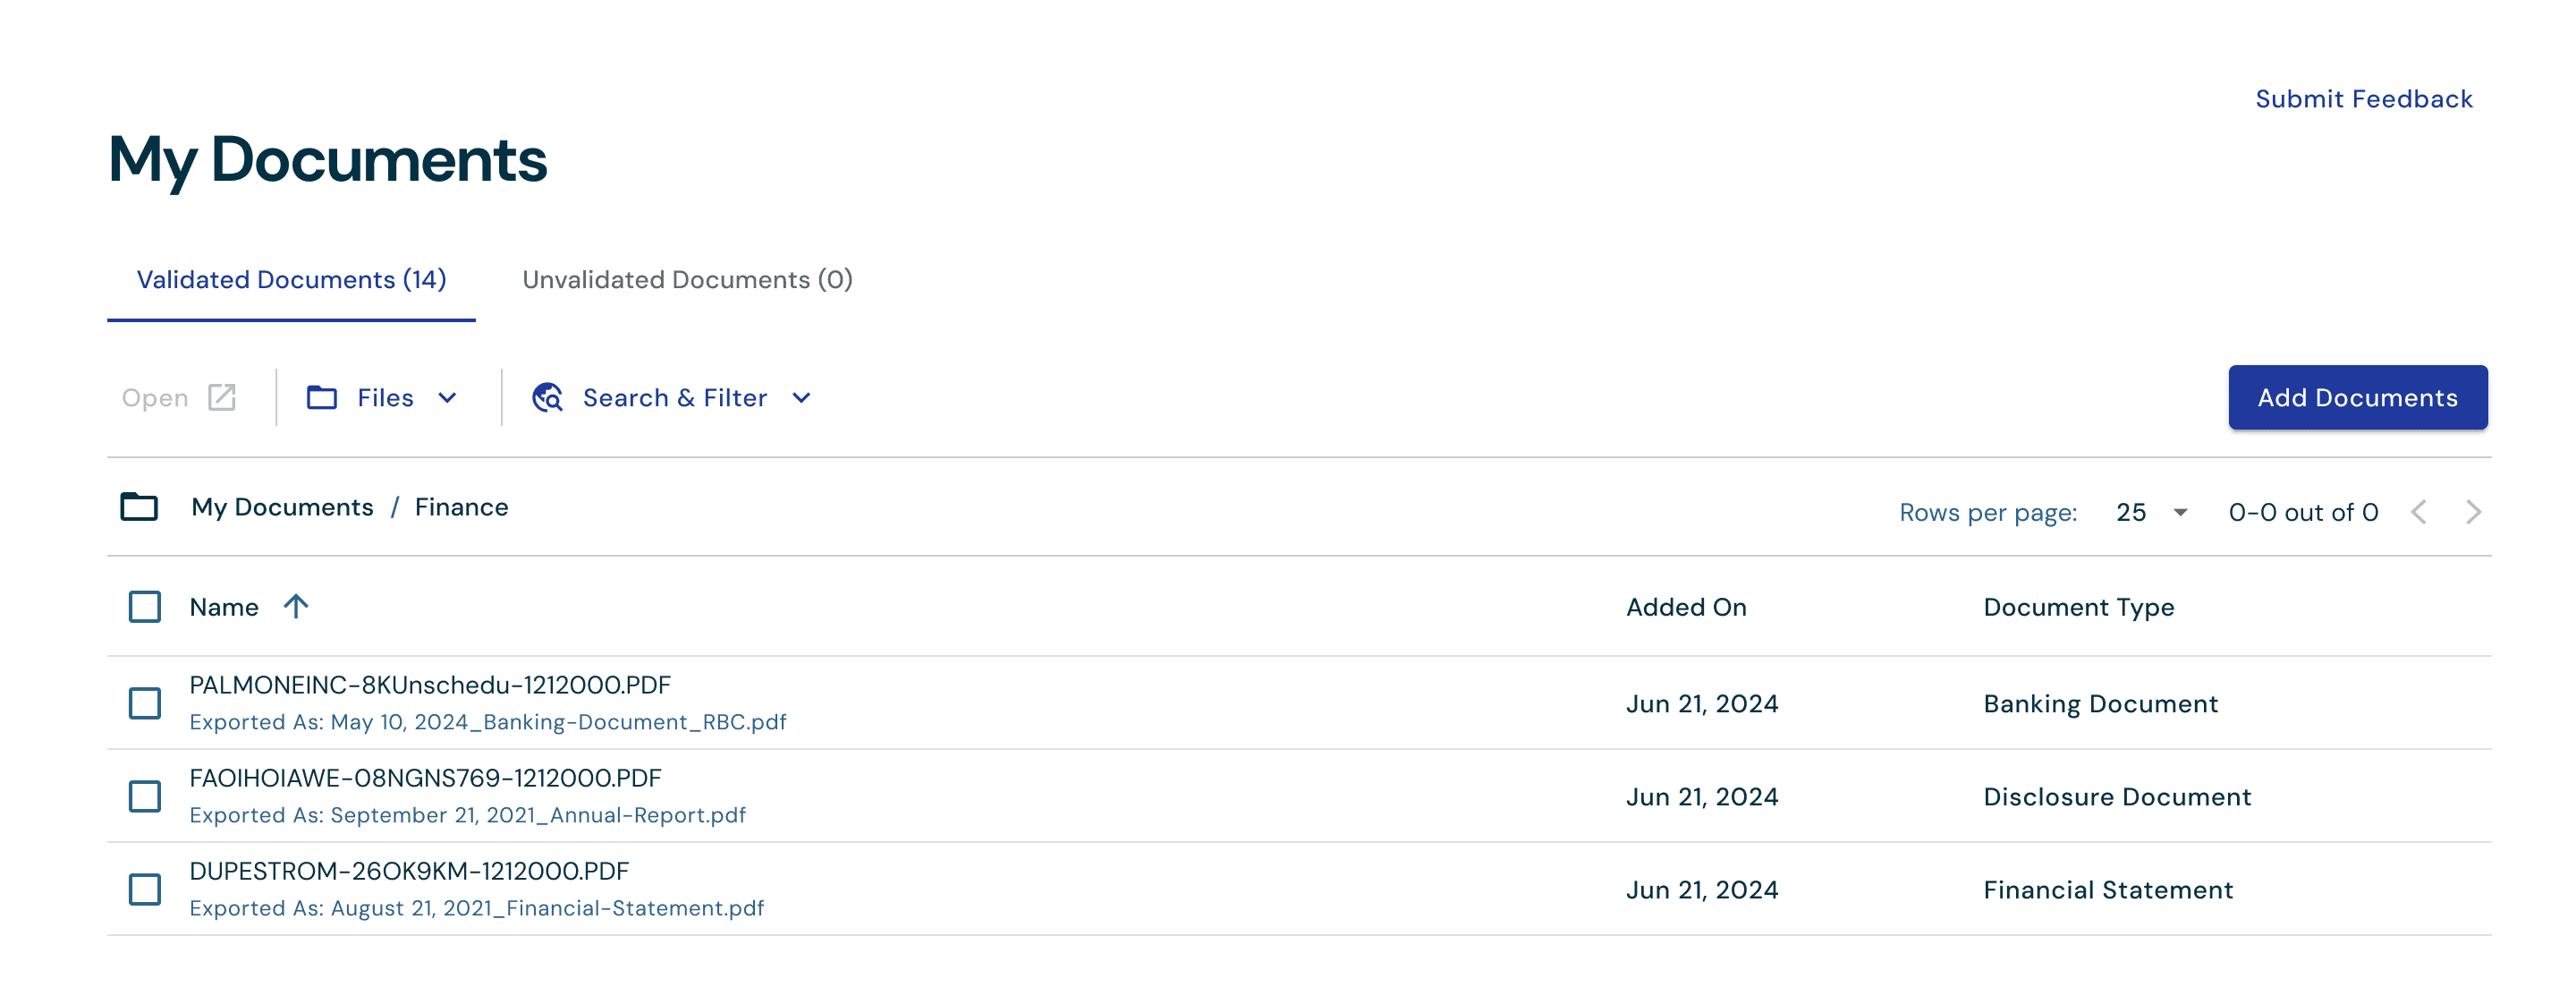Click the Files folder icon
Screen dimensions: 2576x996
tap(321, 397)
